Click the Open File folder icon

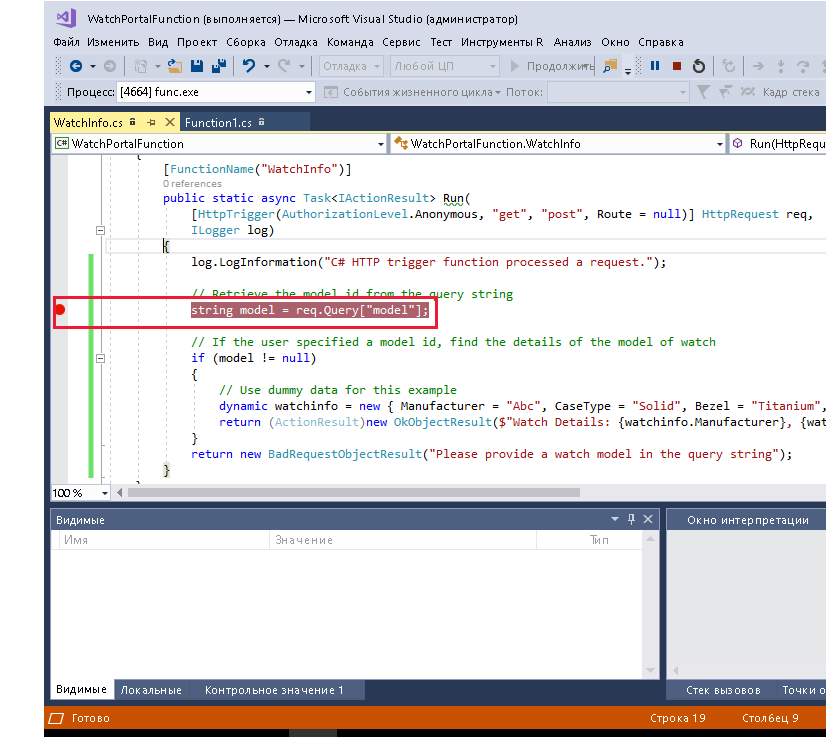pos(175,66)
